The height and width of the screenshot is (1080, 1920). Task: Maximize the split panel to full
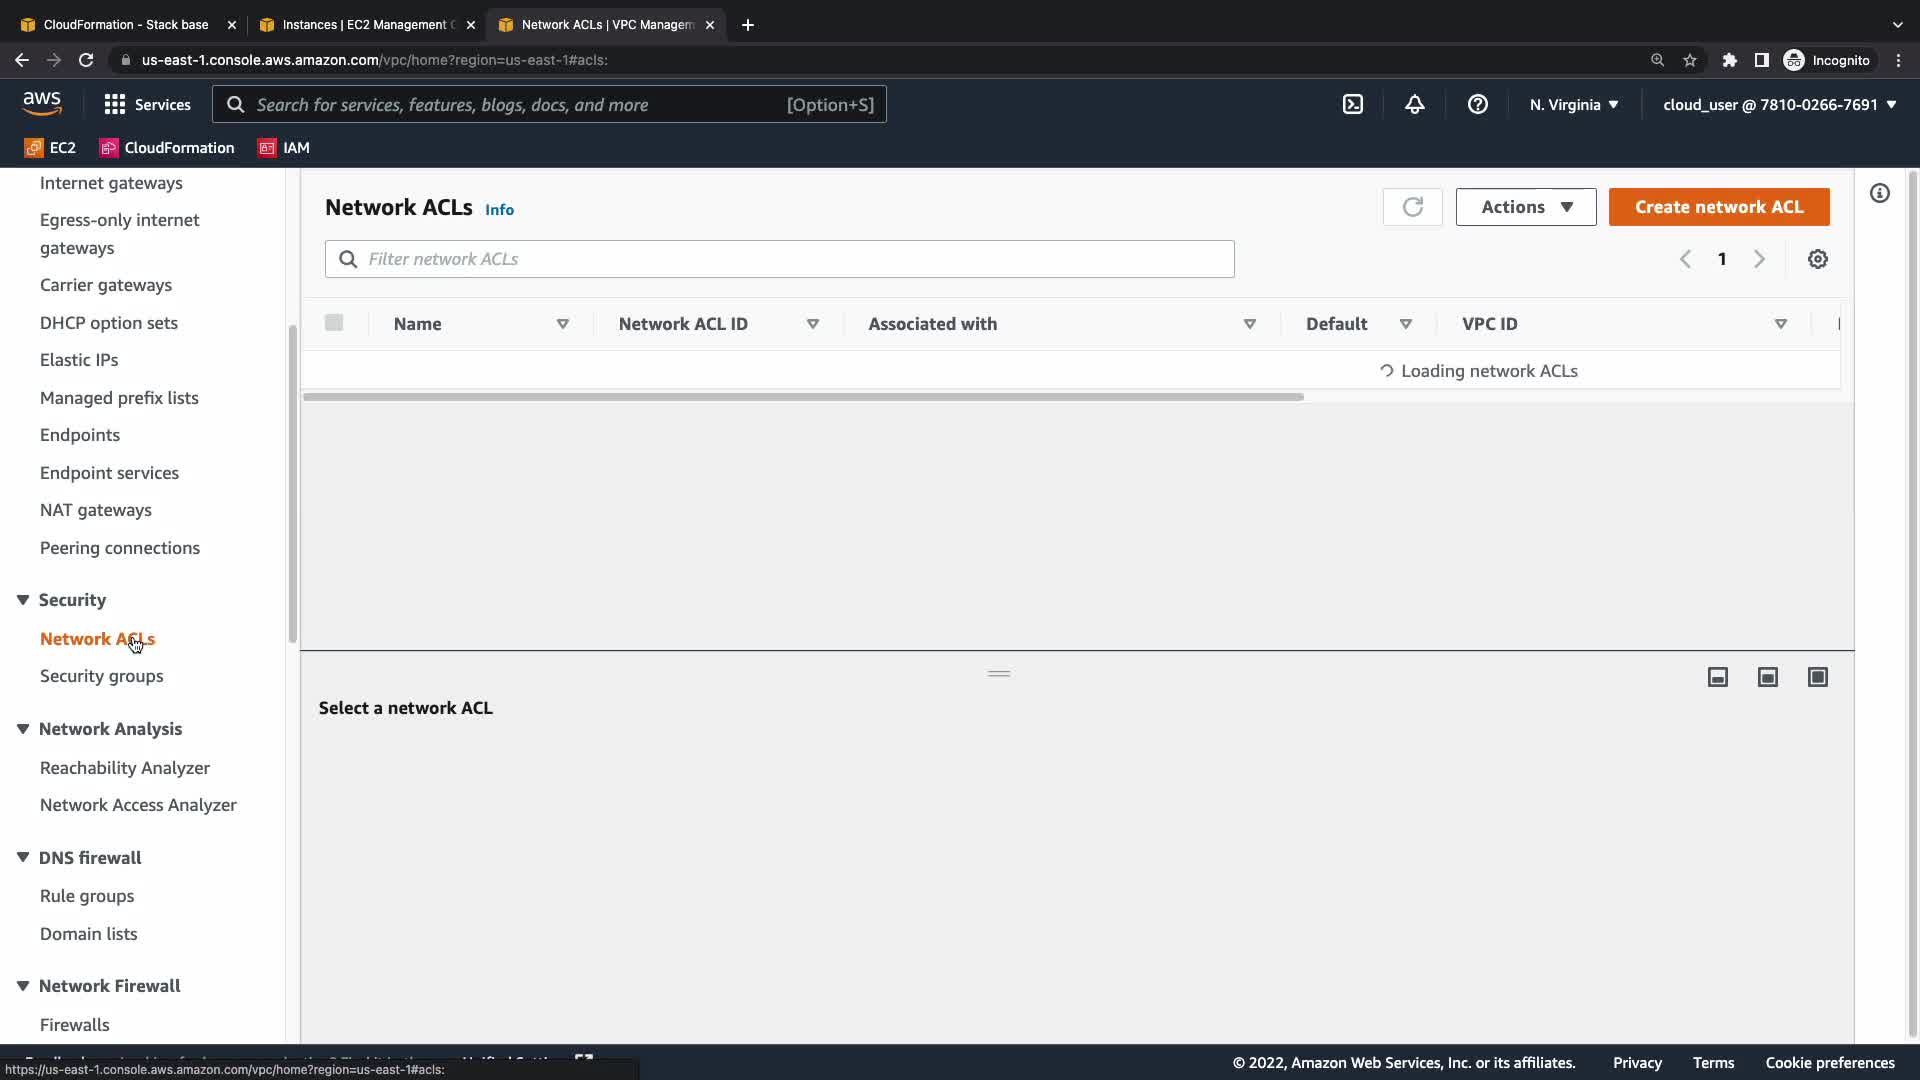tap(1817, 677)
